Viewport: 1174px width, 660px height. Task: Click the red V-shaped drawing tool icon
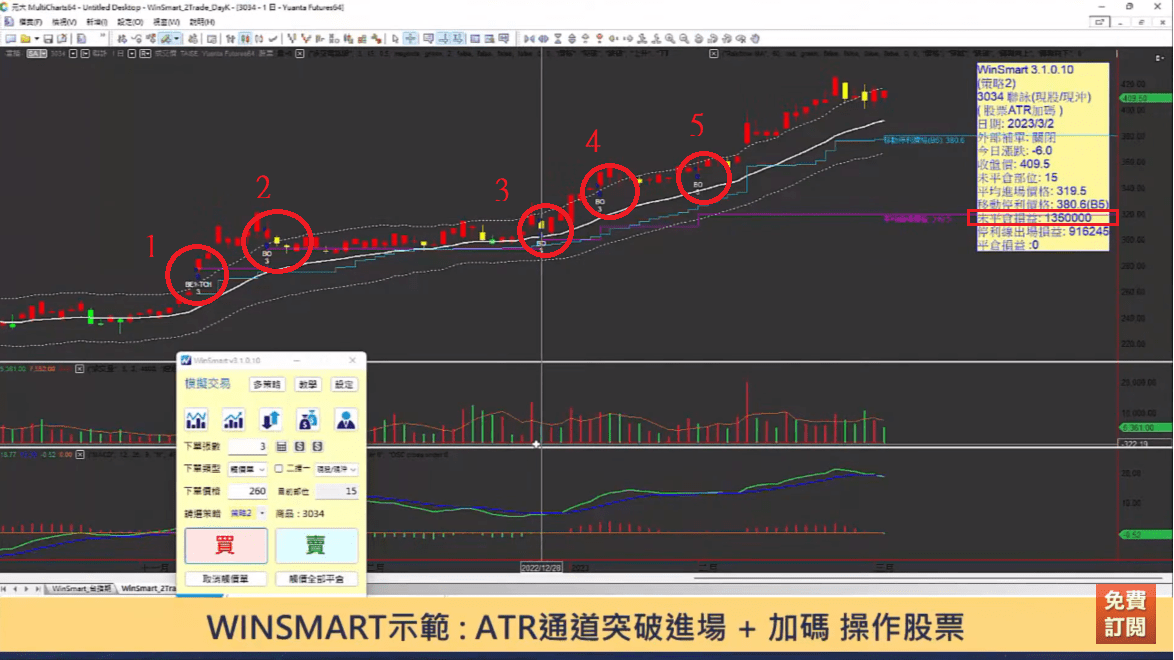coord(306,38)
